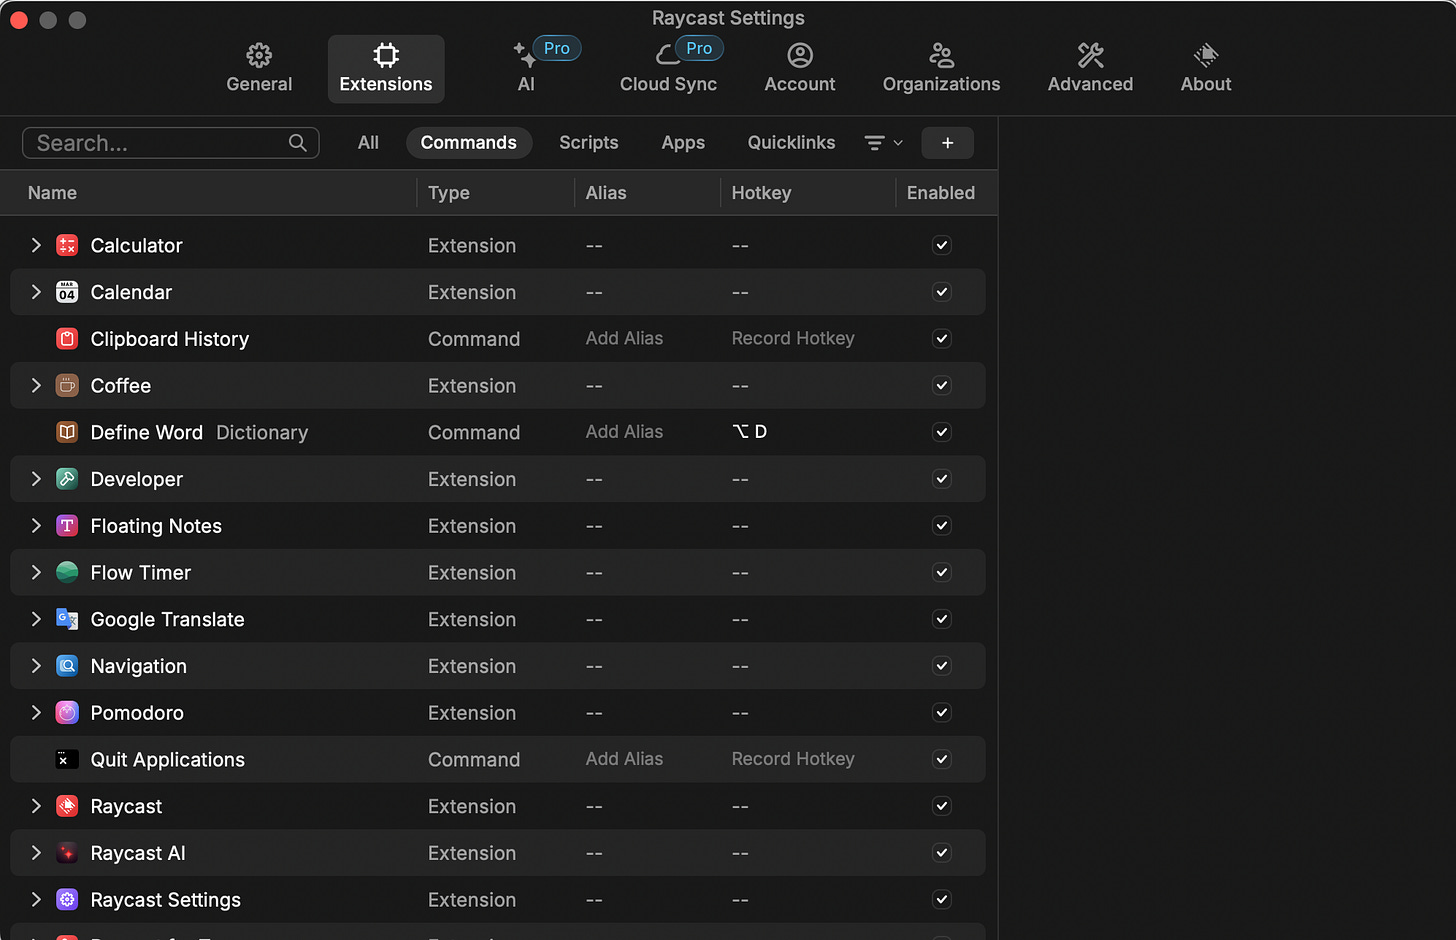1456x940 pixels.
Task: Click the Alias column header
Action: 606,193
